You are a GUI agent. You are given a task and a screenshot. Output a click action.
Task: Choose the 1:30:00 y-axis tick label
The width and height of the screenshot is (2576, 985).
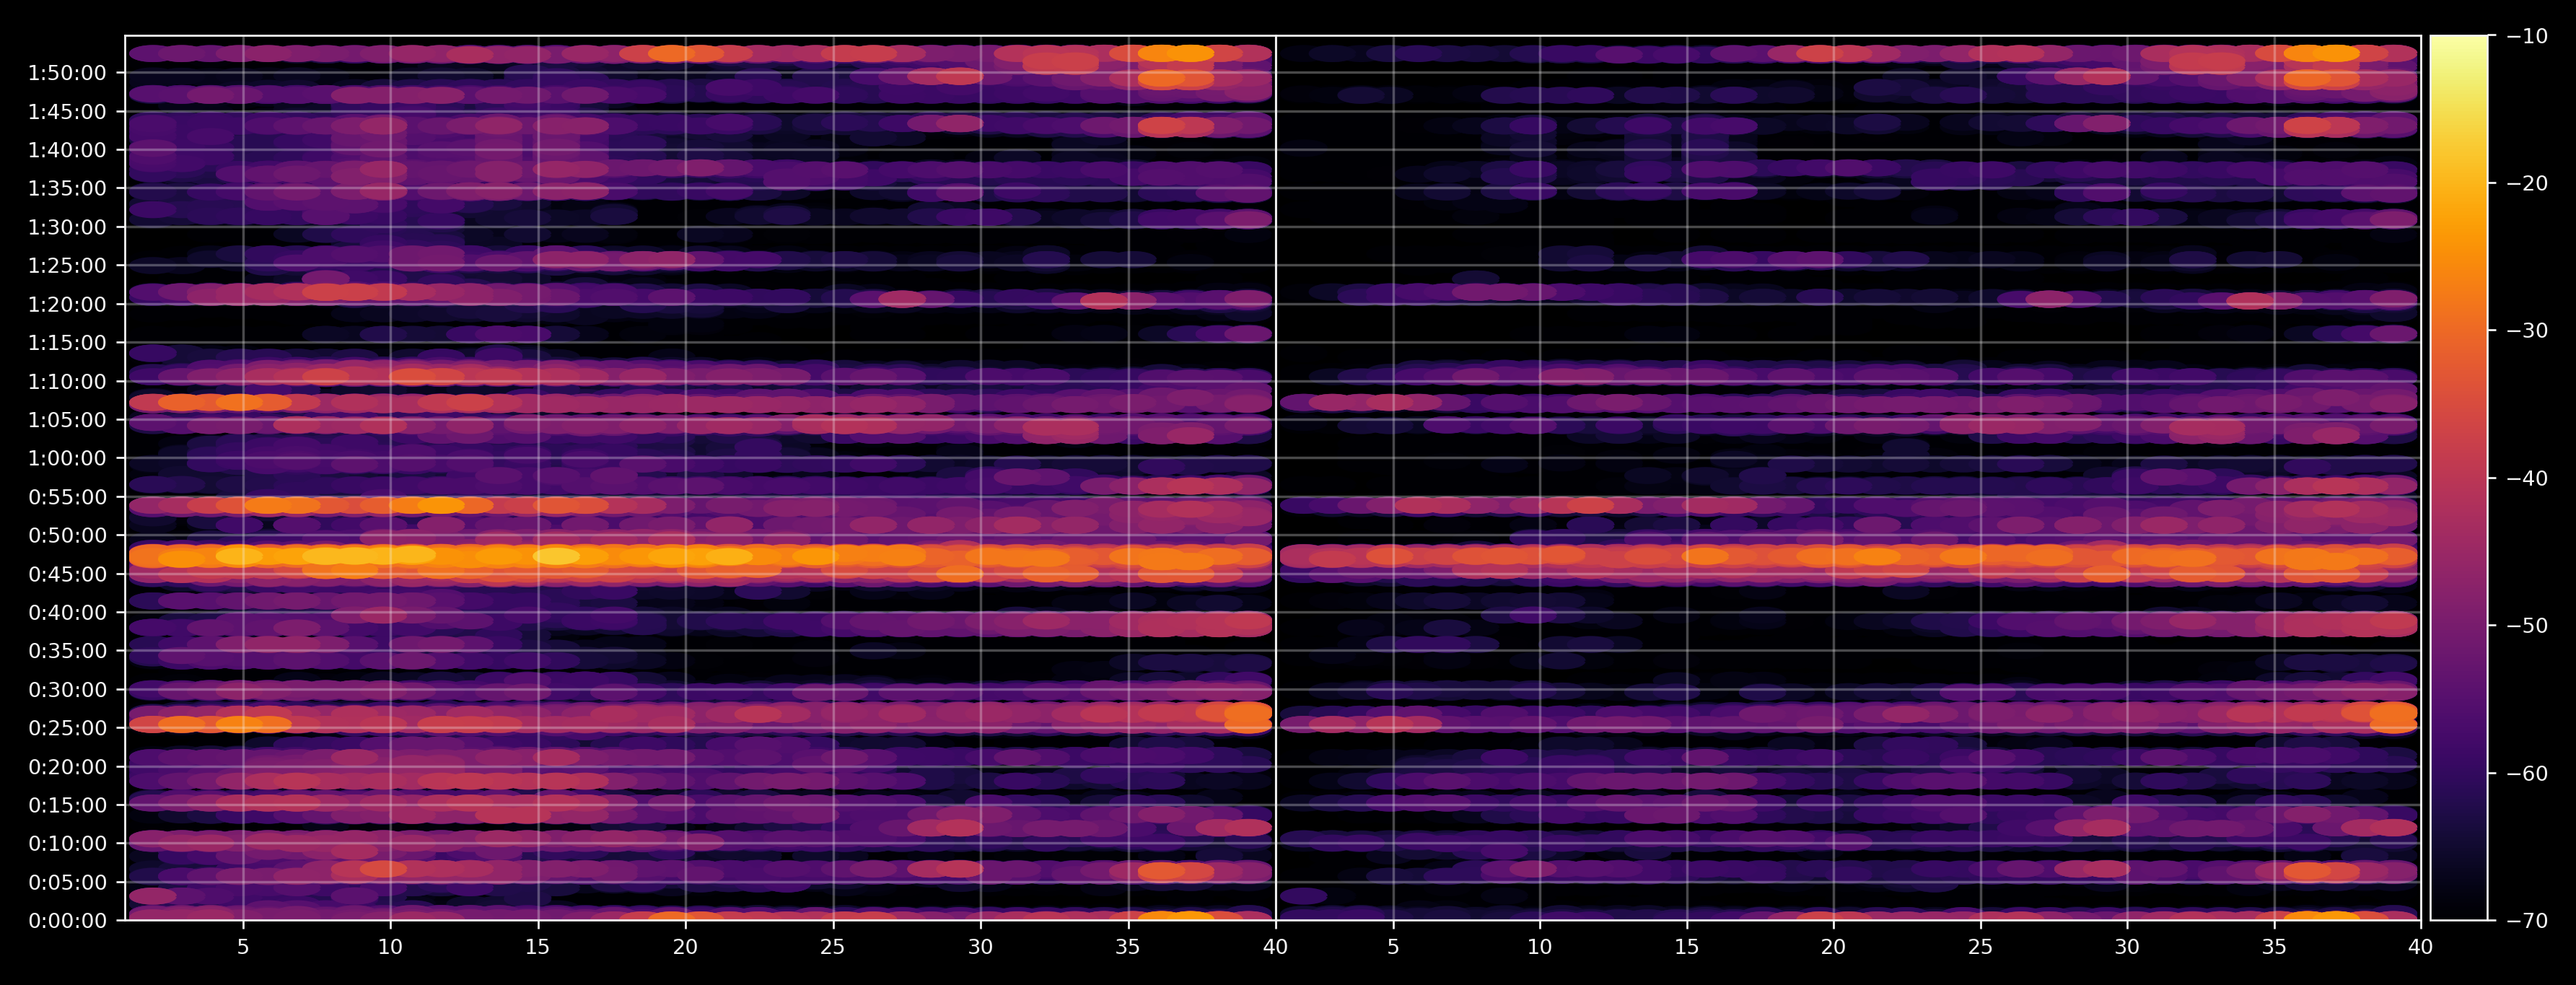point(67,228)
